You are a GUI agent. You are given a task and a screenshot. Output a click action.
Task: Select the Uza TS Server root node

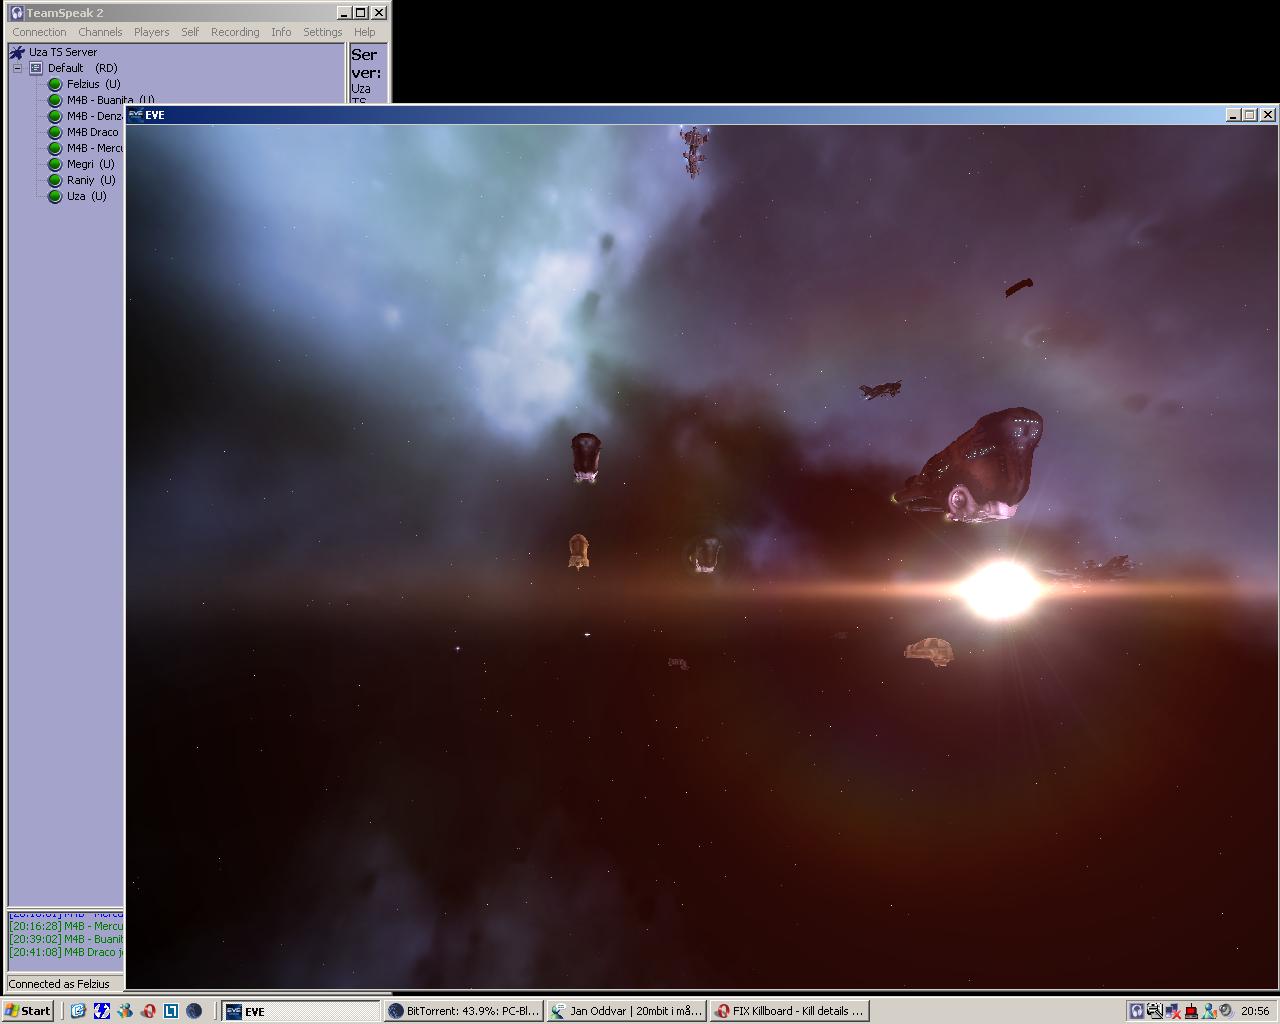tap(63, 52)
